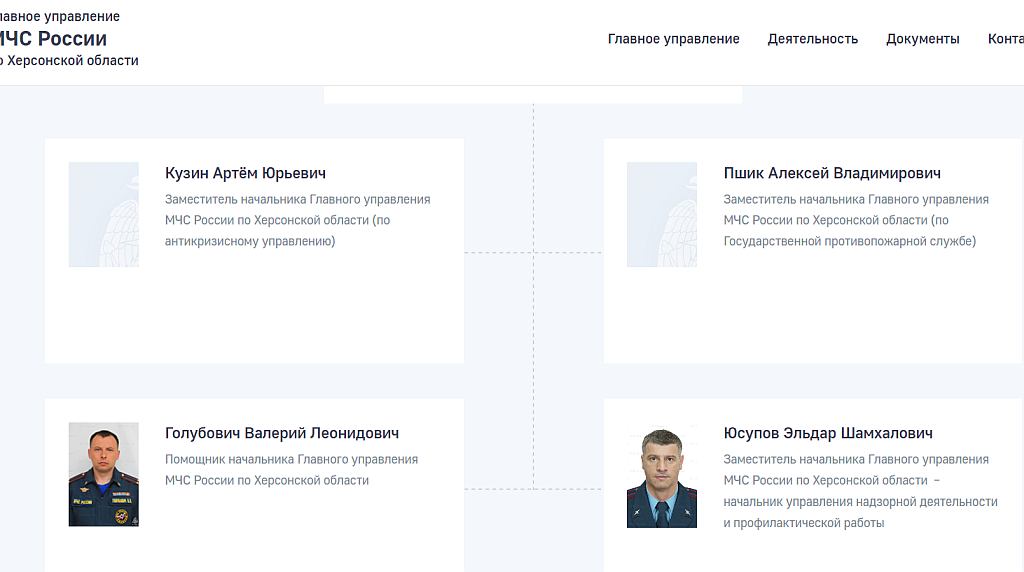Click the name Кузин Артём Юрьевич

[x=245, y=173]
